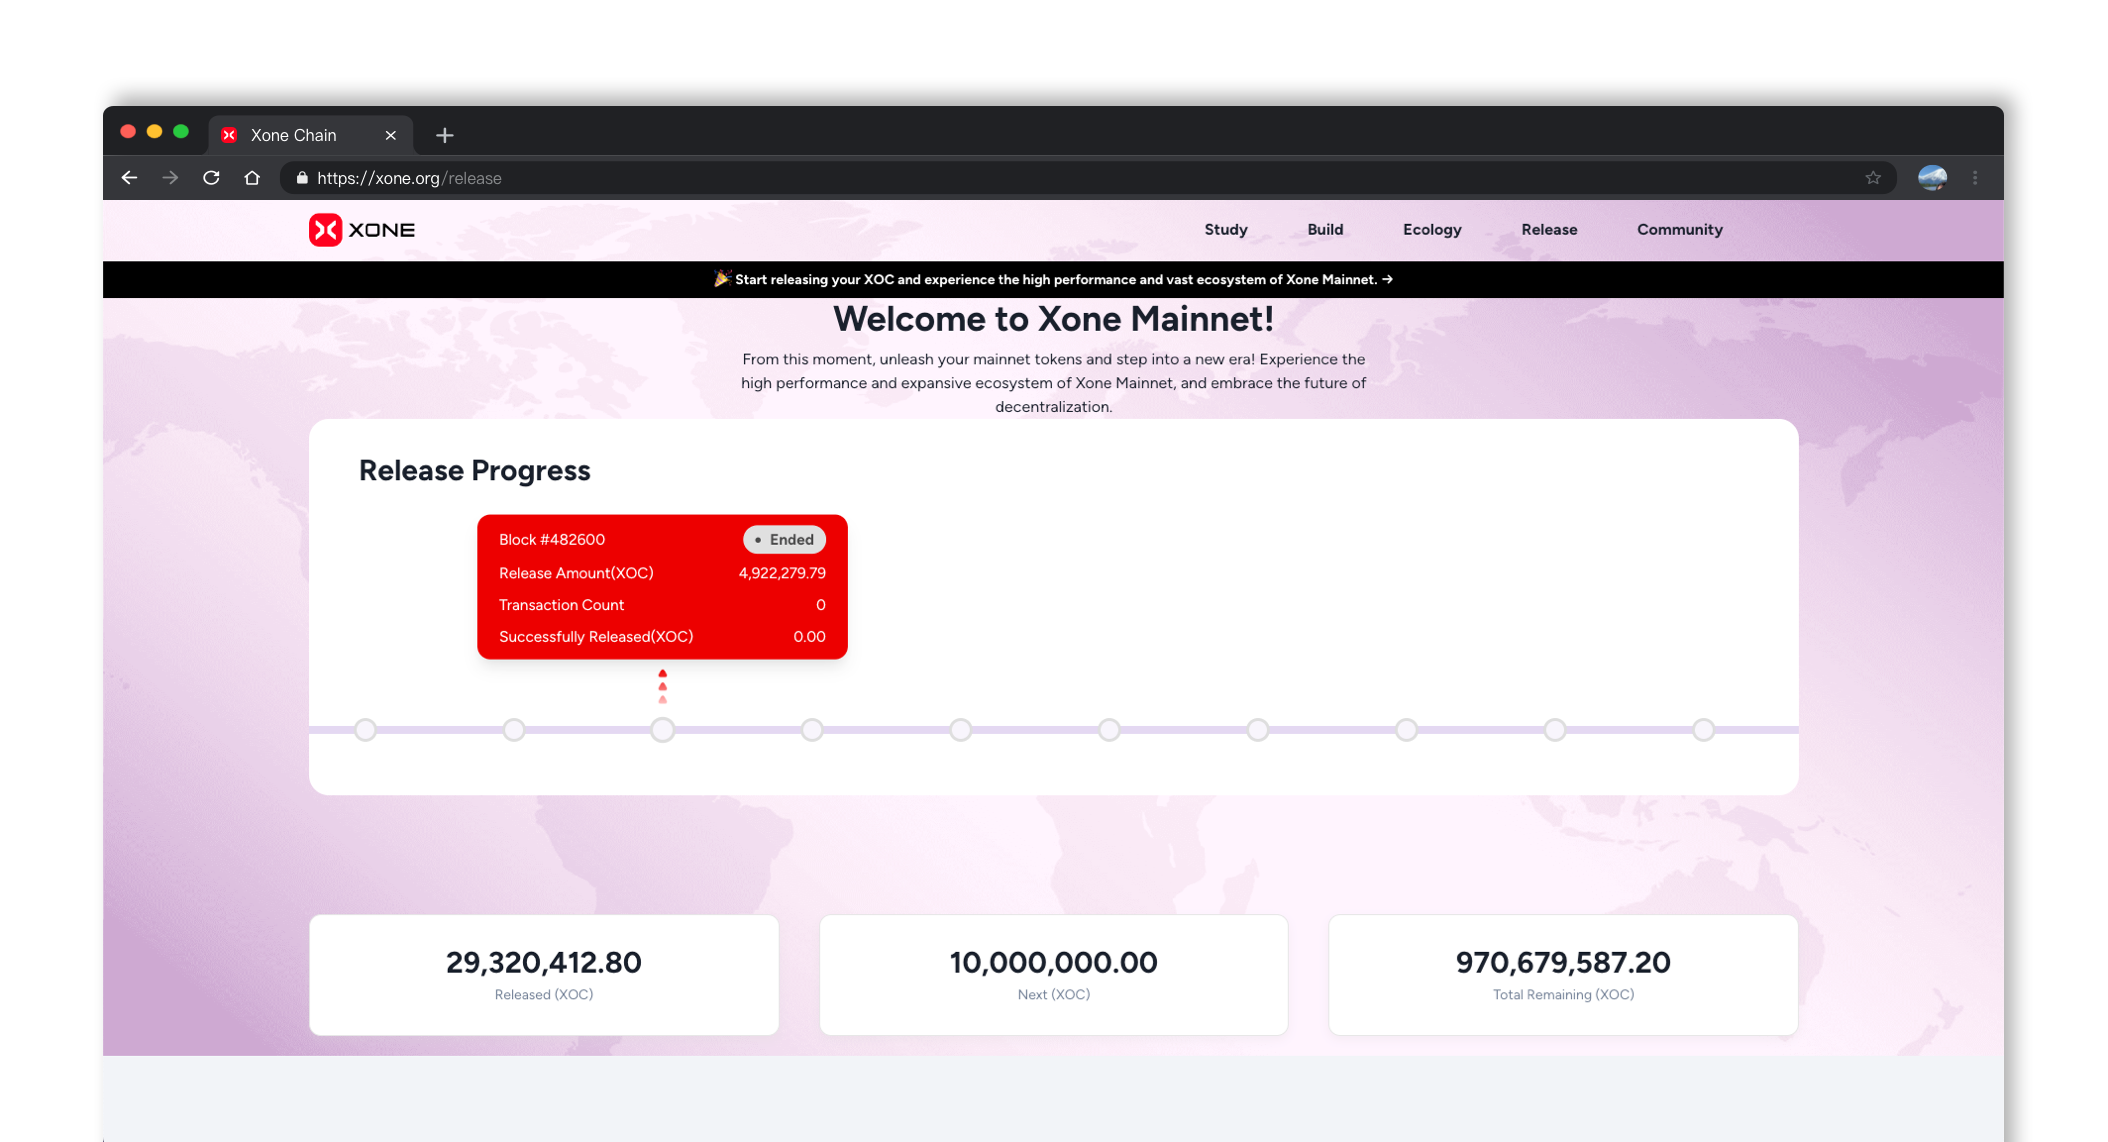Click the browser home icon
Screen dimensions: 2108x1142
(x=252, y=178)
